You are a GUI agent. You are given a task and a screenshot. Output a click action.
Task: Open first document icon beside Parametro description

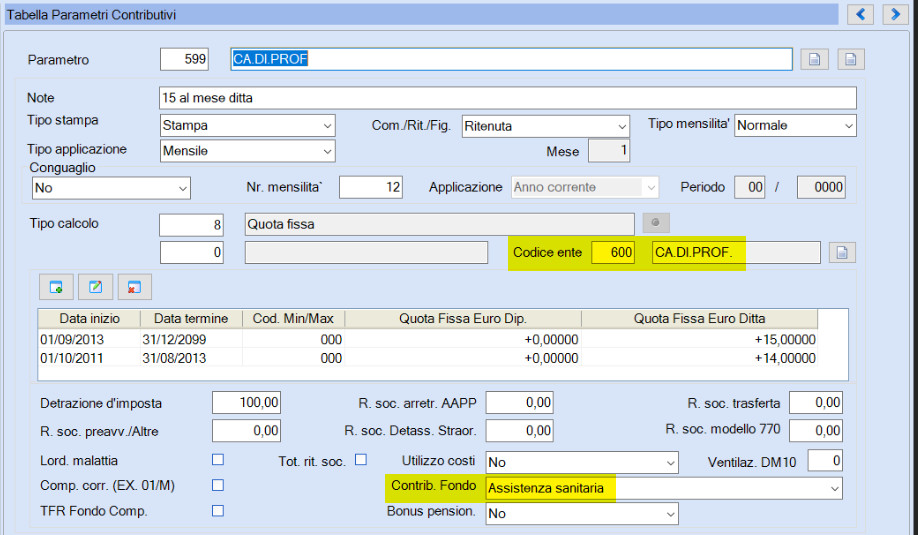tap(814, 59)
